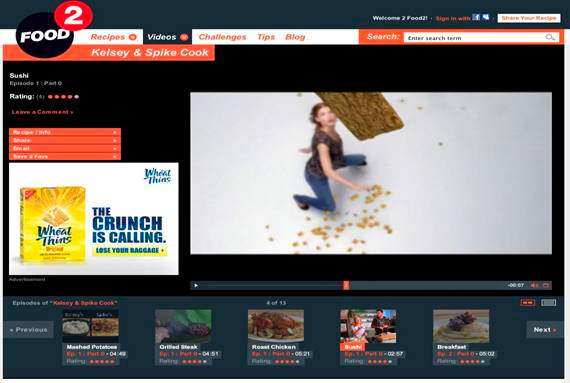Click the dropdown badge next to Videos
This screenshot has width=570, height=383.
(x=184, y=37)
